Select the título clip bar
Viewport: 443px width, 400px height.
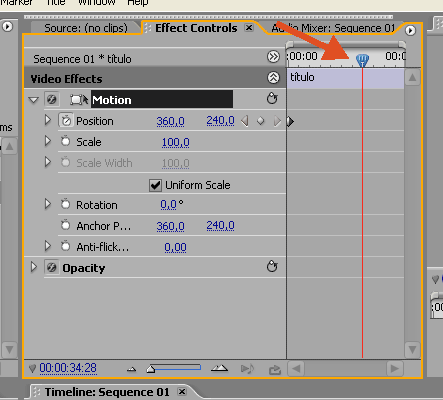345,78
